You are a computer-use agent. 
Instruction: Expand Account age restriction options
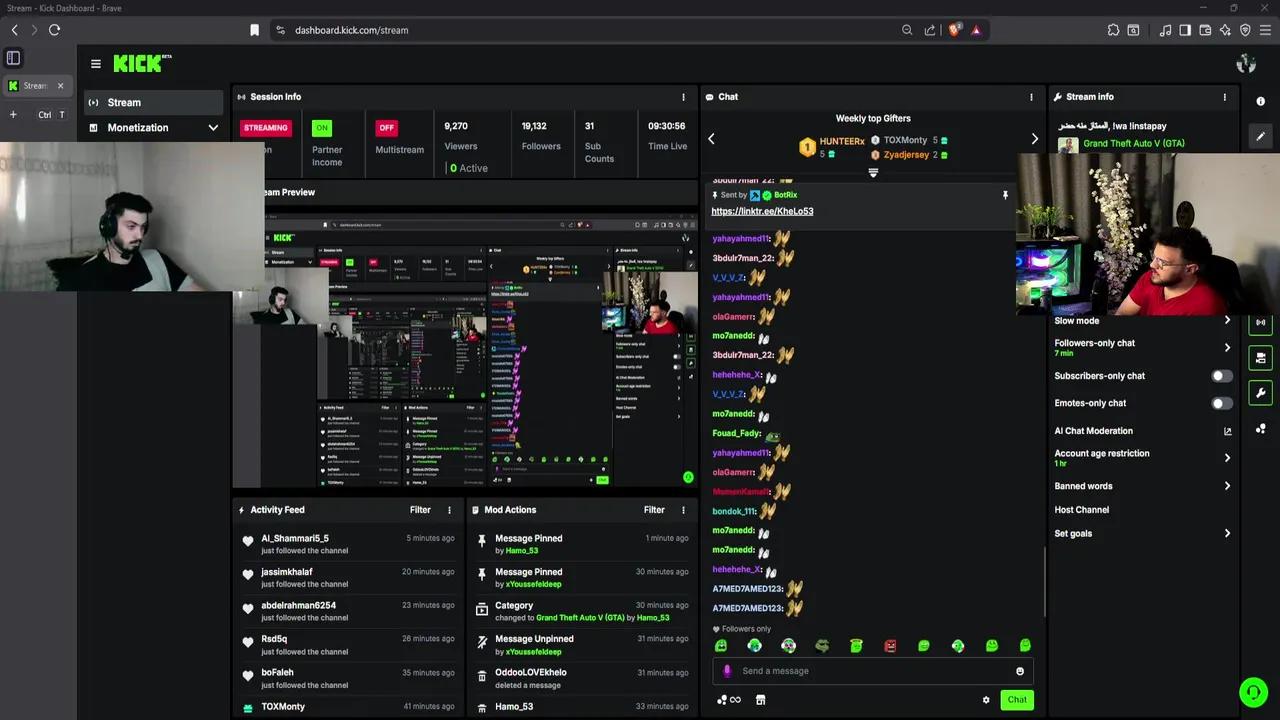[1227, 458]
